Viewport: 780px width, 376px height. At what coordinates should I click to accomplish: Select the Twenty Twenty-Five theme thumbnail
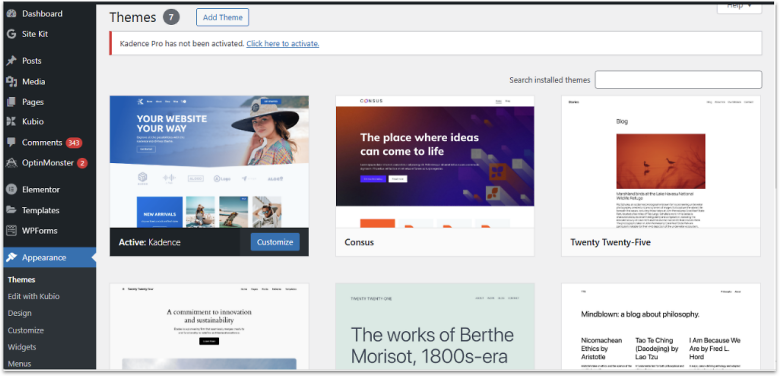[661, 162]
